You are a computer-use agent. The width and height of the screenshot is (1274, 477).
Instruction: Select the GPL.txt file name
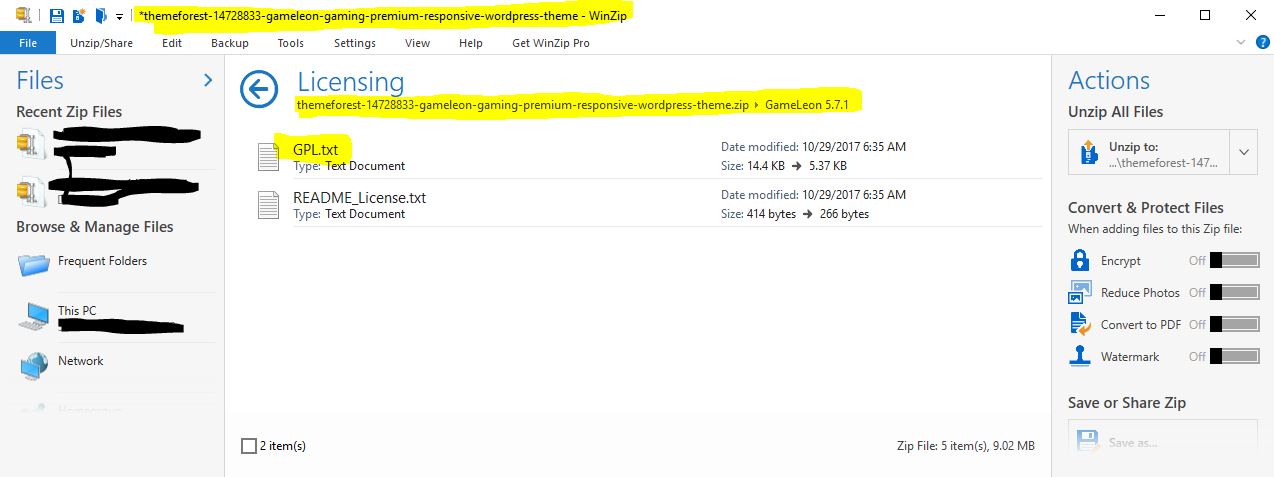(x=315, y=149)
